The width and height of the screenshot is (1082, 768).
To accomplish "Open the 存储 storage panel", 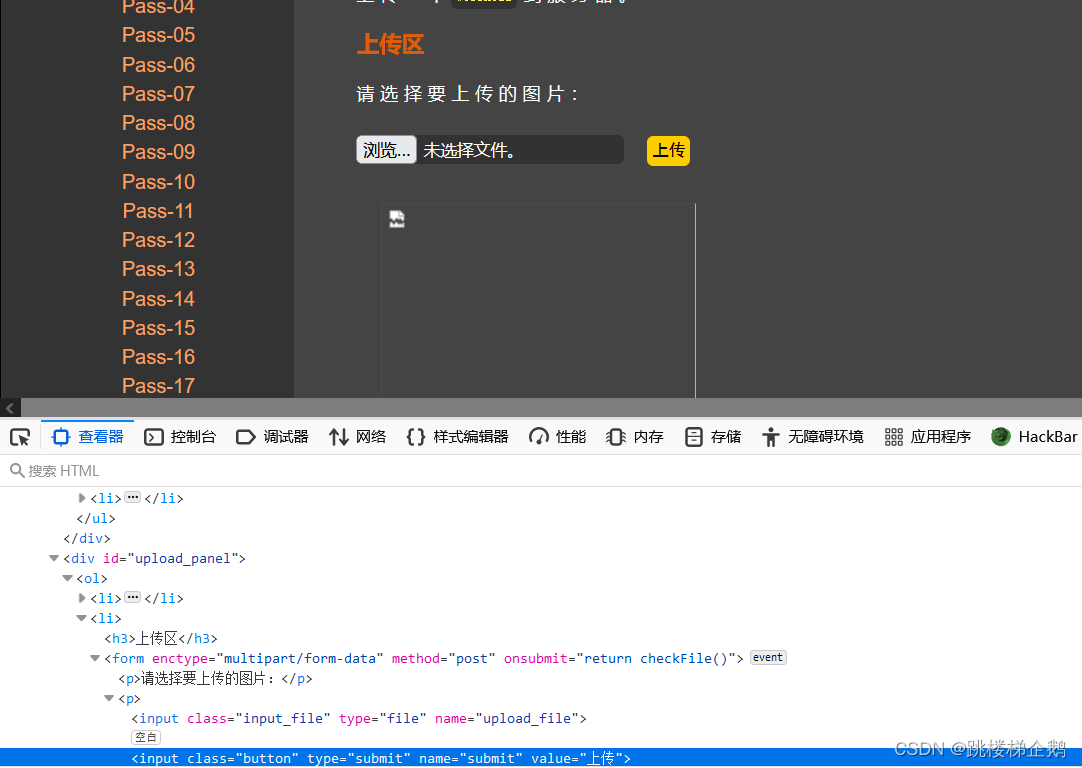I will coord(713,437).
